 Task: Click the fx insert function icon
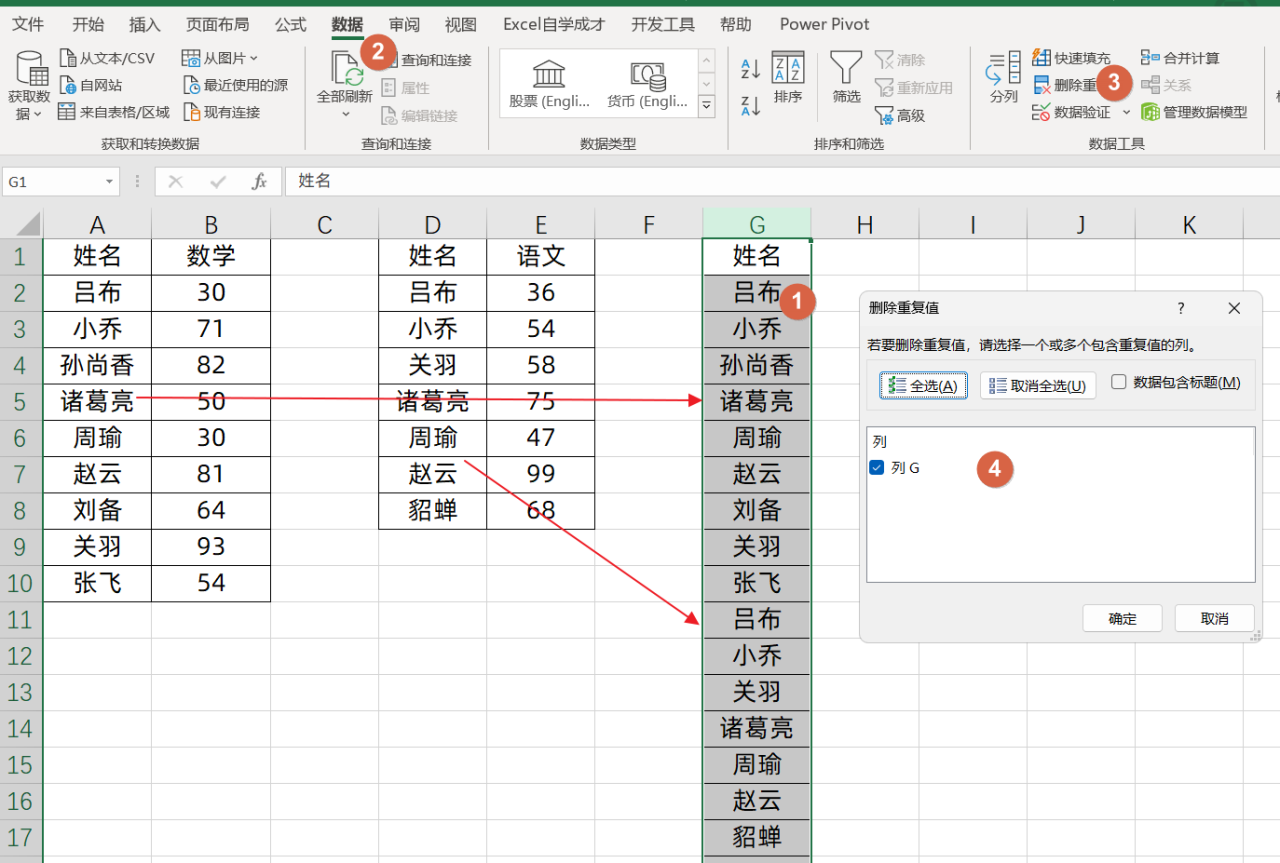(x=259, y=181)
